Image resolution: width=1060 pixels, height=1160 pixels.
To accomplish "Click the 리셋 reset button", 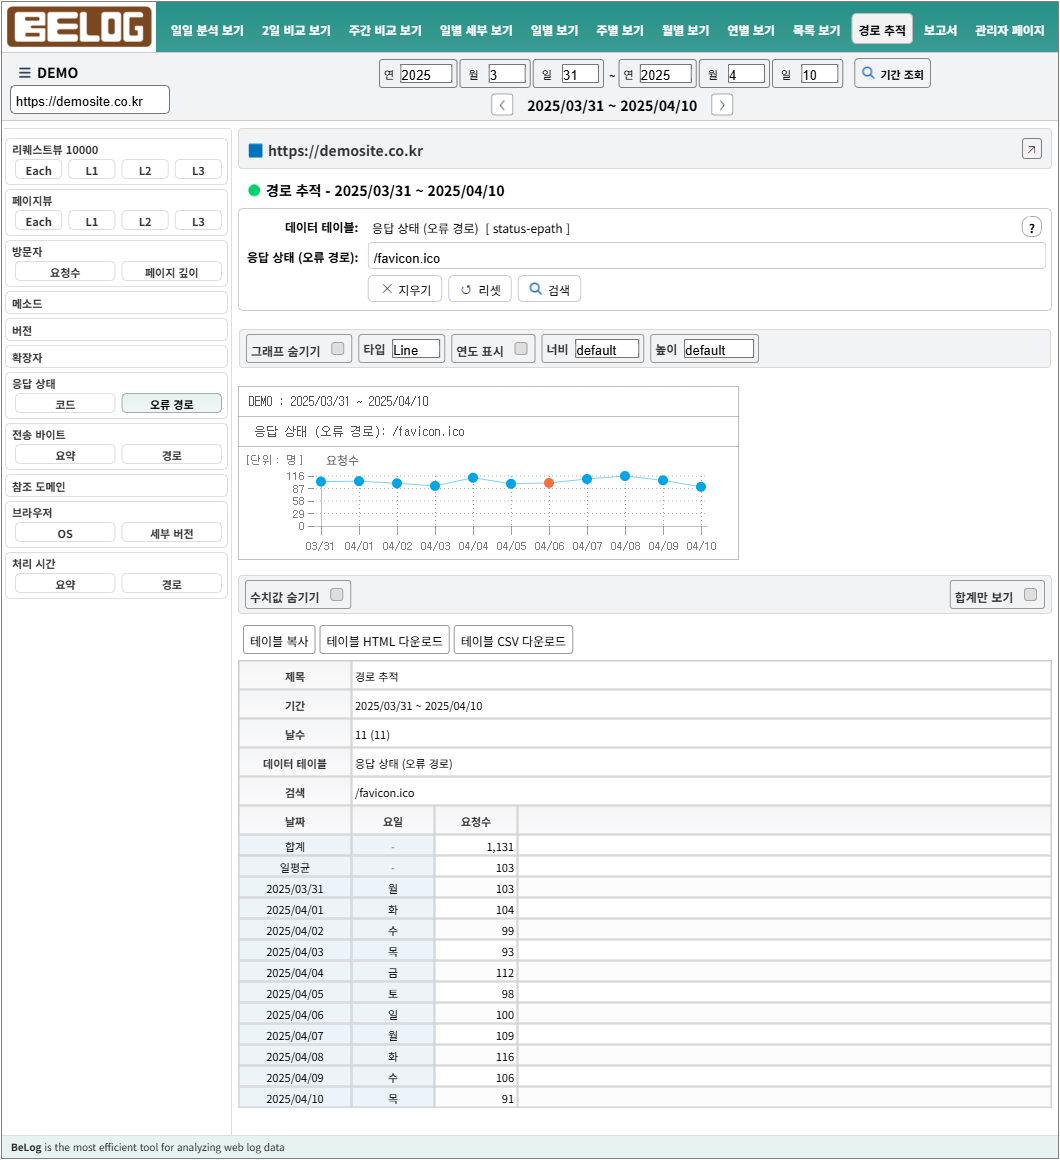I will [x=481, y=289].
